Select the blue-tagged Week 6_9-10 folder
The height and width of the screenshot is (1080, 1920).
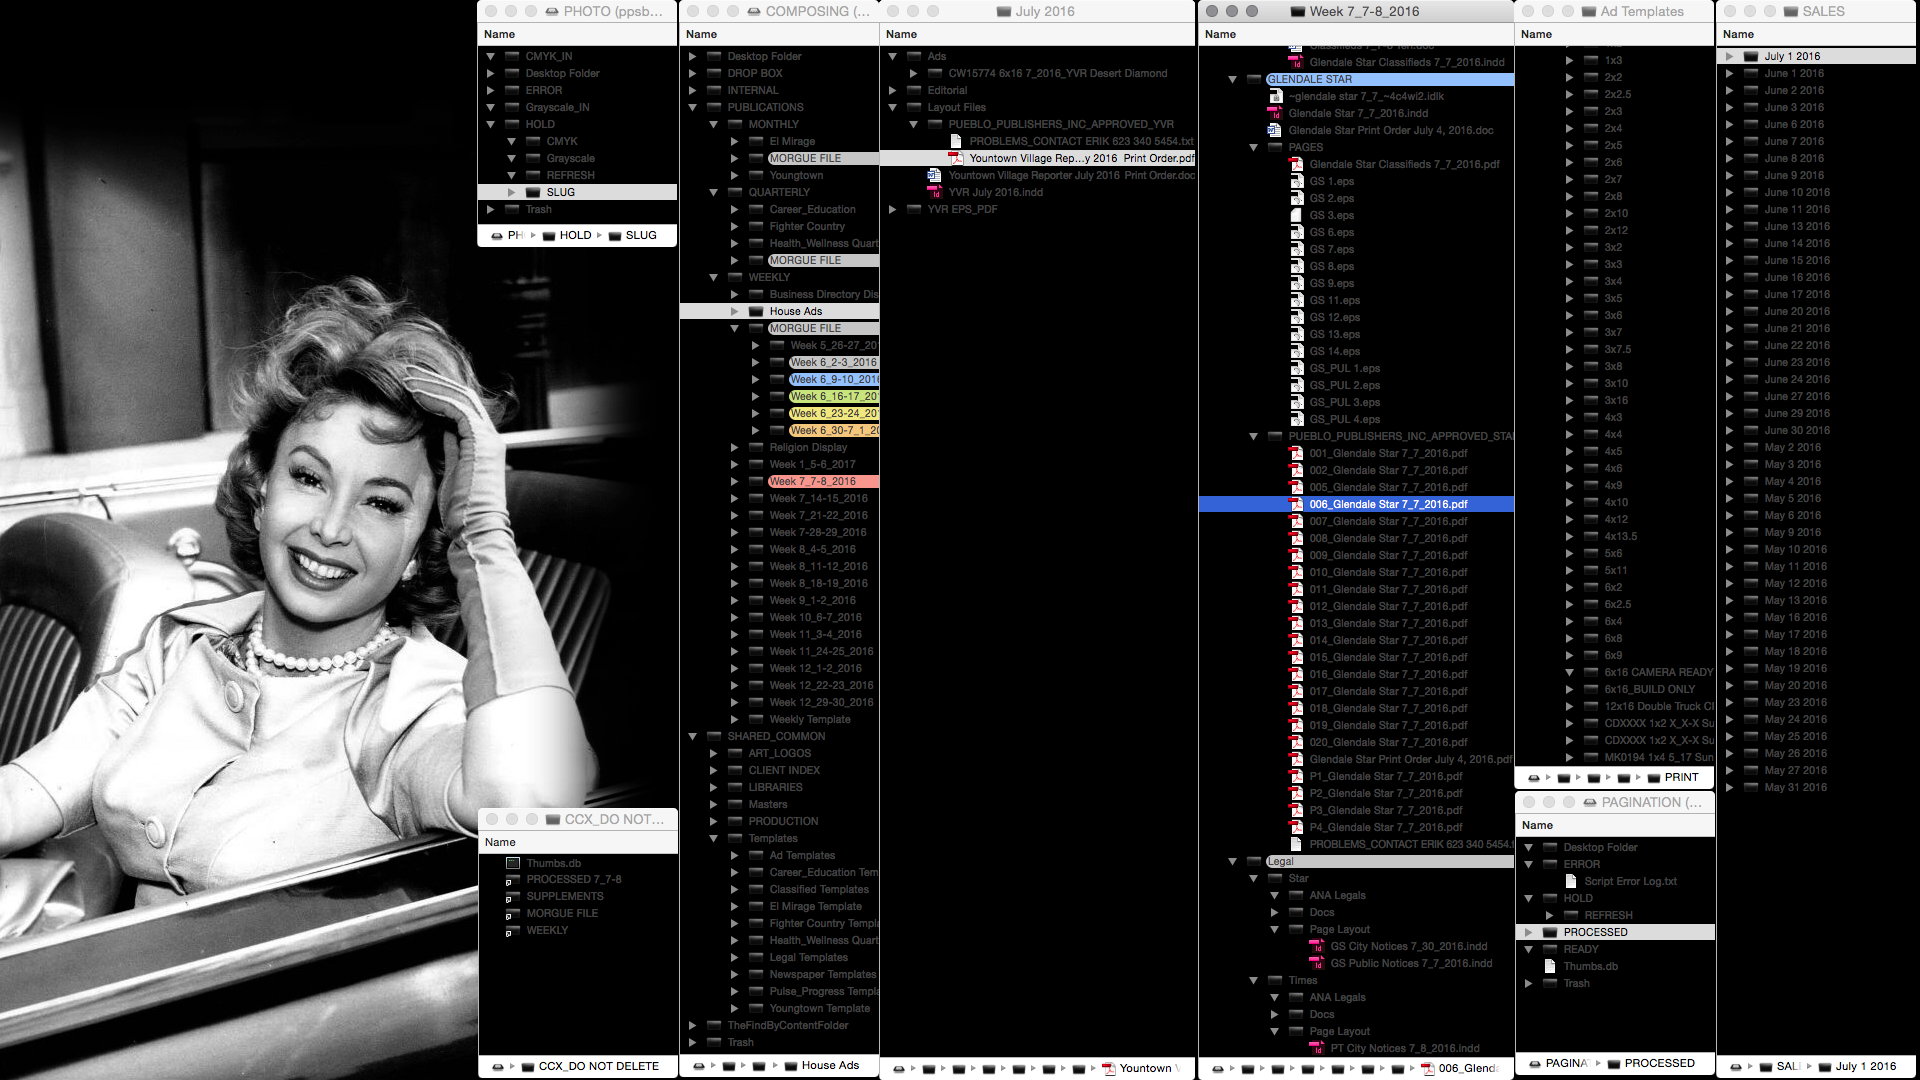[832, 380]
